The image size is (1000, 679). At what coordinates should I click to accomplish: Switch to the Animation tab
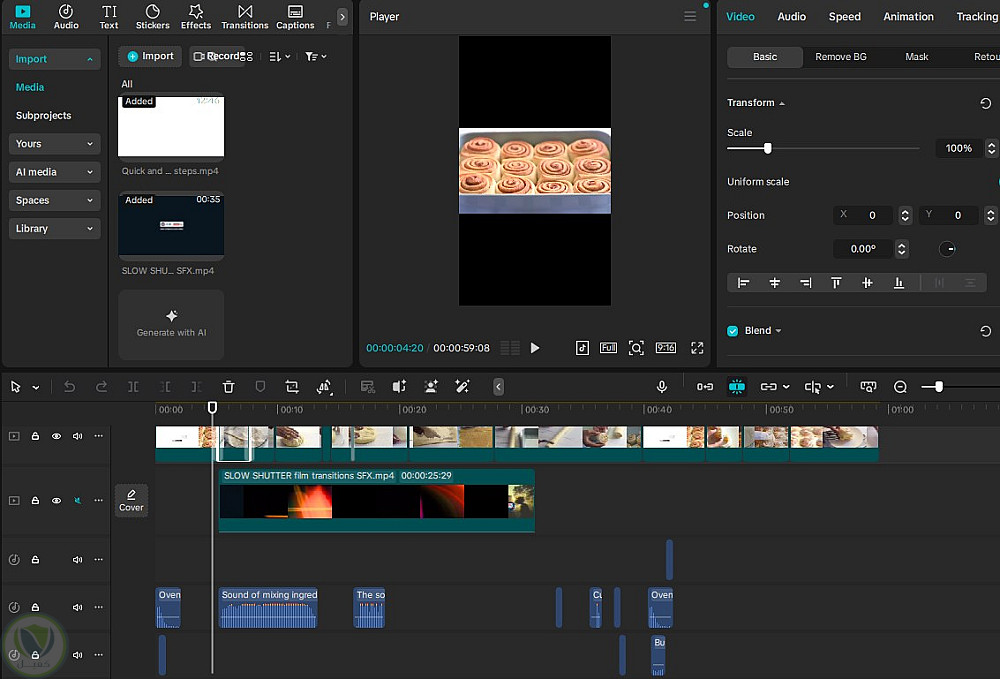[x=908, y=17]
